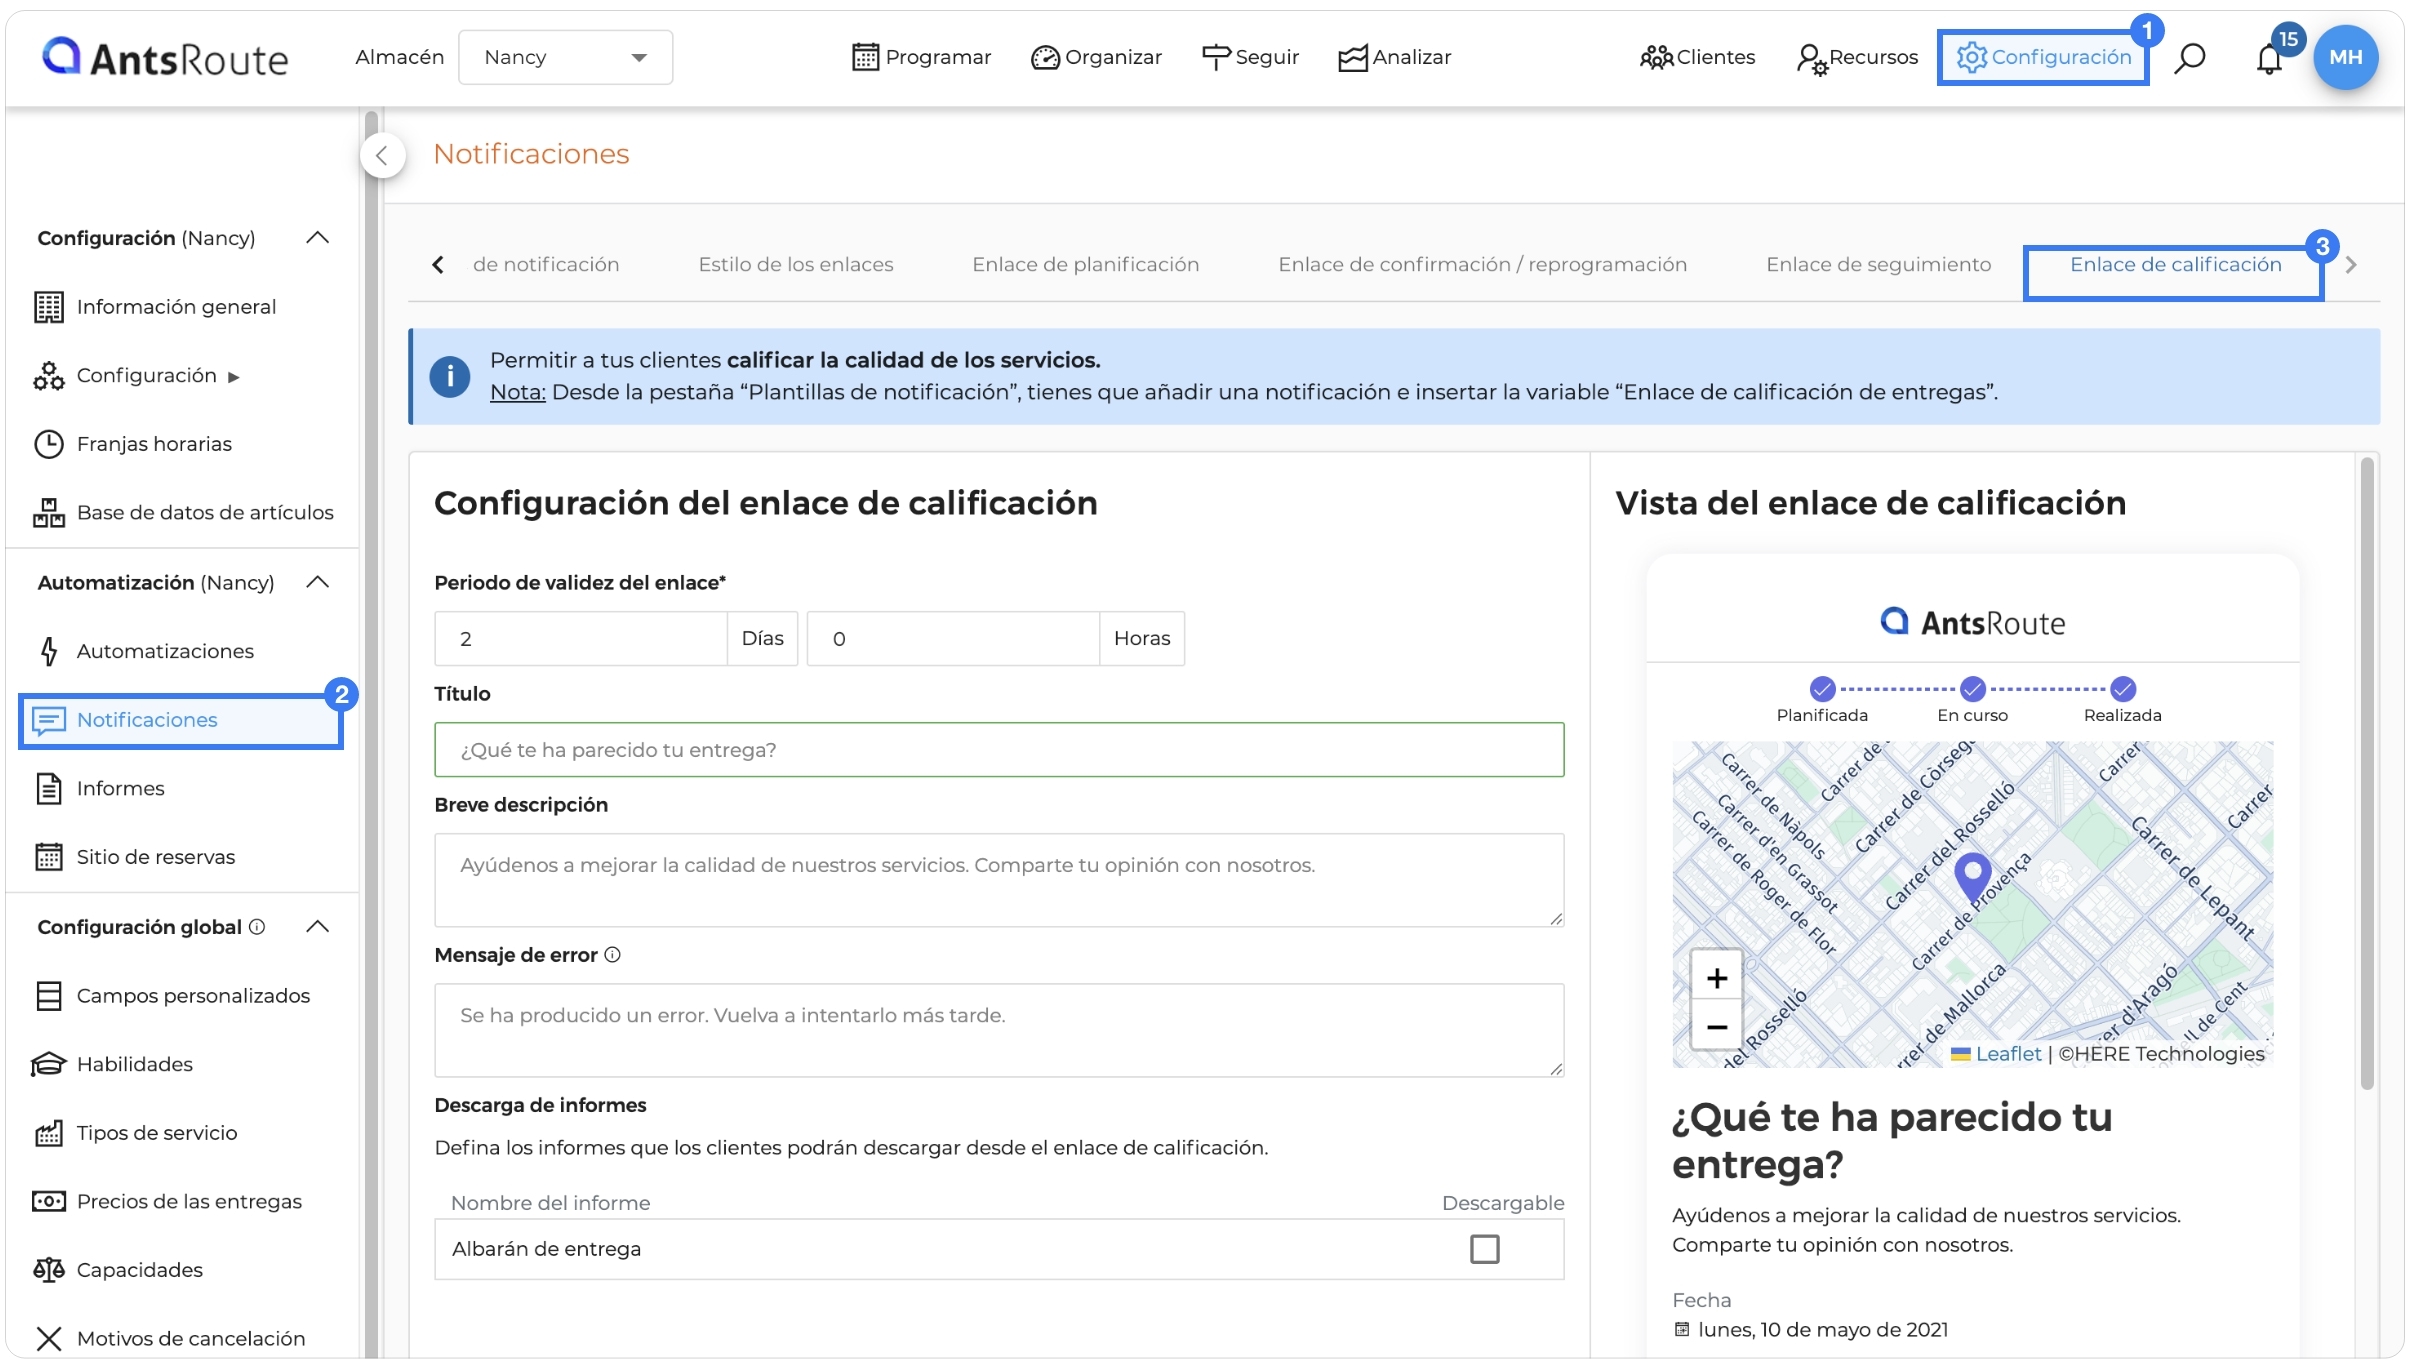Image resolution: width=2410 pixels, height=1371 pixels.
Task: Click the Franjas horarias clock icon
Action: click(x=49, y=444)
